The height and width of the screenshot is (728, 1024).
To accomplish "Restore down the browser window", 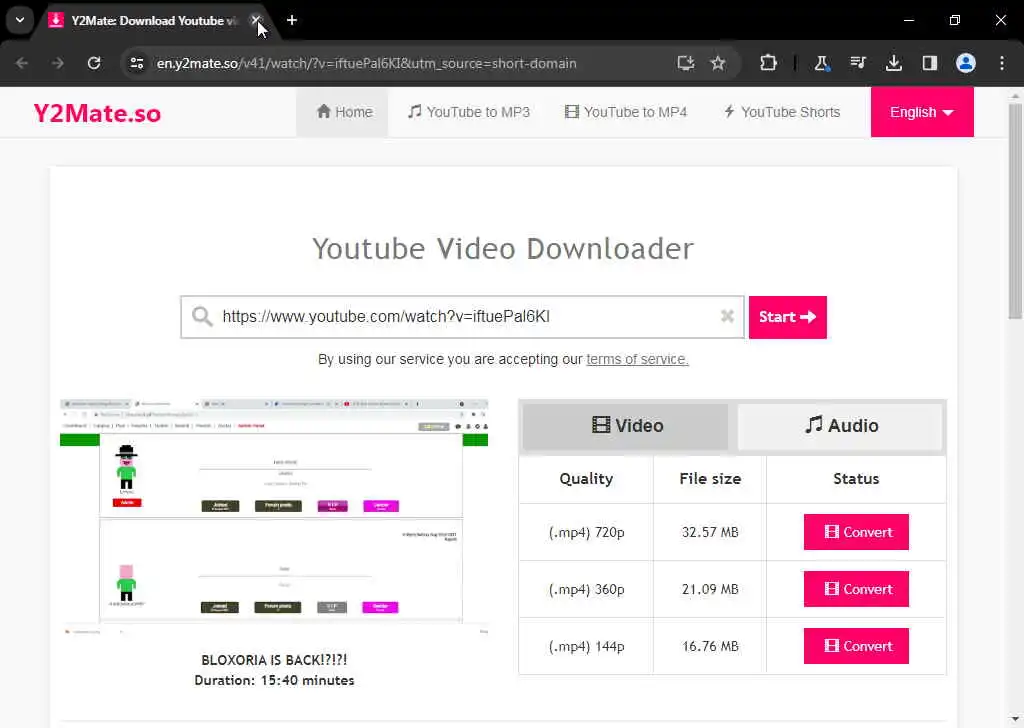I will point(955,20).
